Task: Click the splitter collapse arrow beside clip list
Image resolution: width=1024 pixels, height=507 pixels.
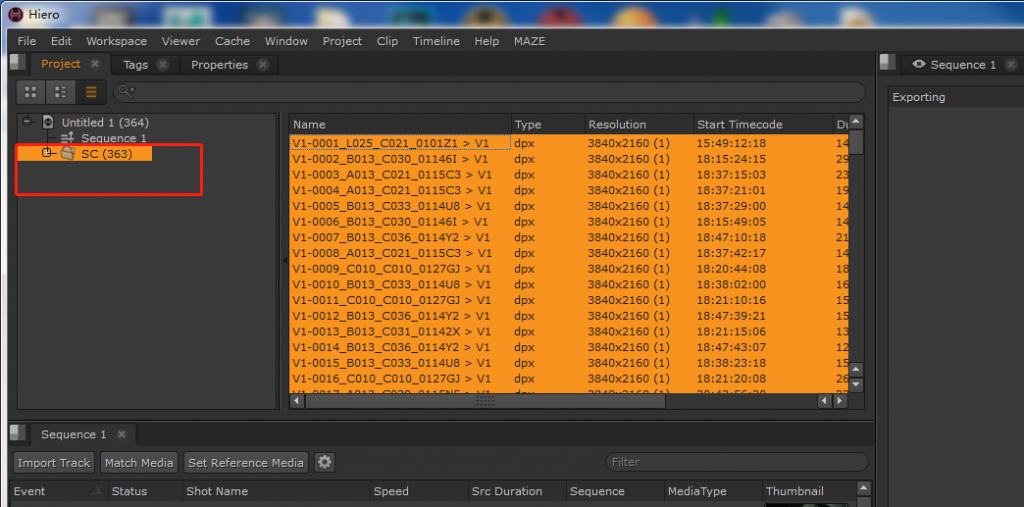Action: pyautogui.click(x=284, y=261)
